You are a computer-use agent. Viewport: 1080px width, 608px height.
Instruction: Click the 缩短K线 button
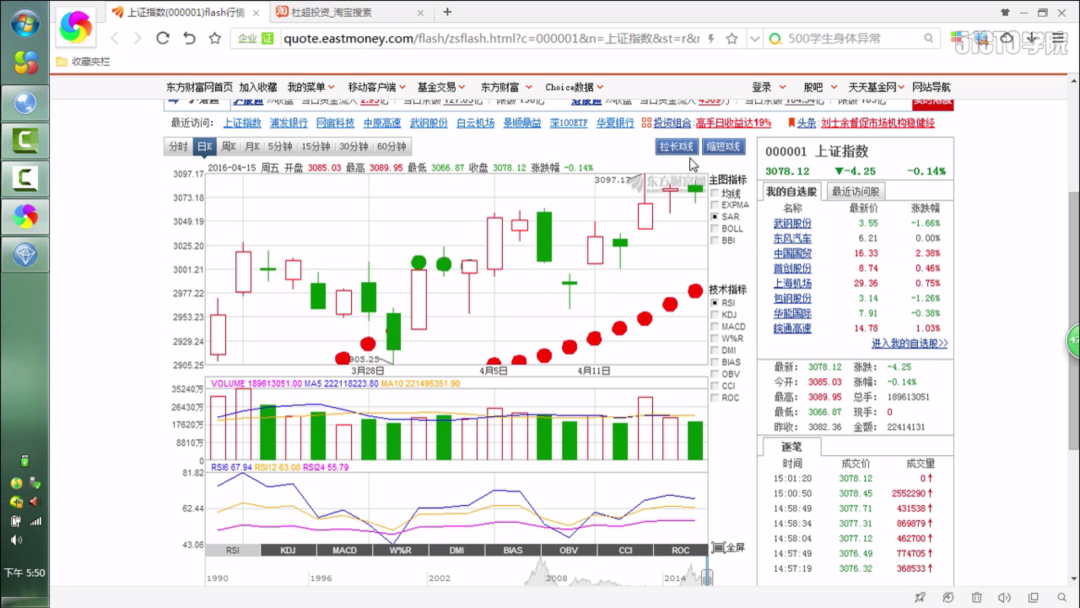(x=723, y=147)
